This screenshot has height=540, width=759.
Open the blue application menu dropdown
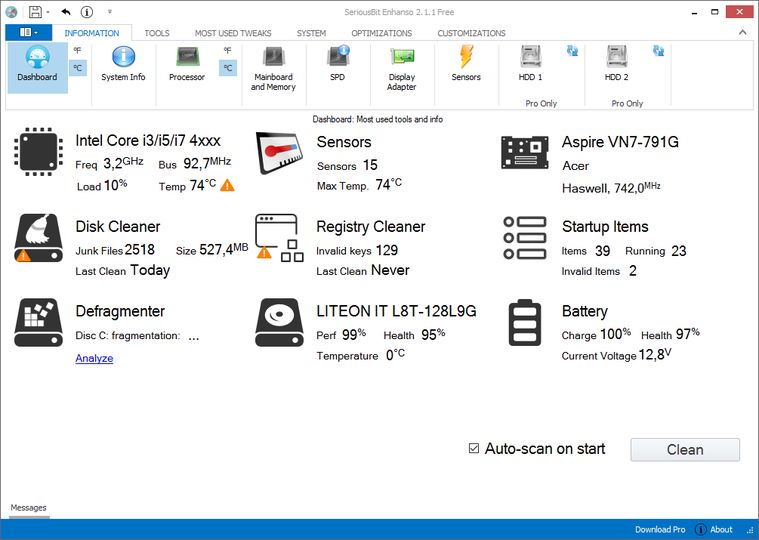click(x=29, y=32)
